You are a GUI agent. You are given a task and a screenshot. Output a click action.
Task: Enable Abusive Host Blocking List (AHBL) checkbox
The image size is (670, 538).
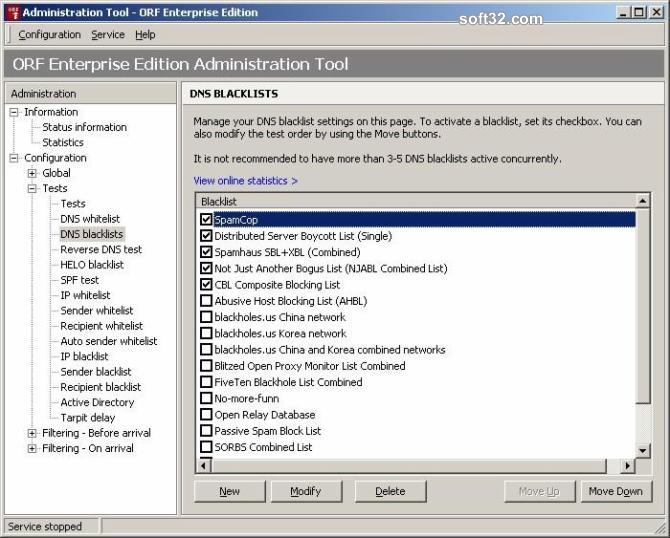(x=206, y=301)
